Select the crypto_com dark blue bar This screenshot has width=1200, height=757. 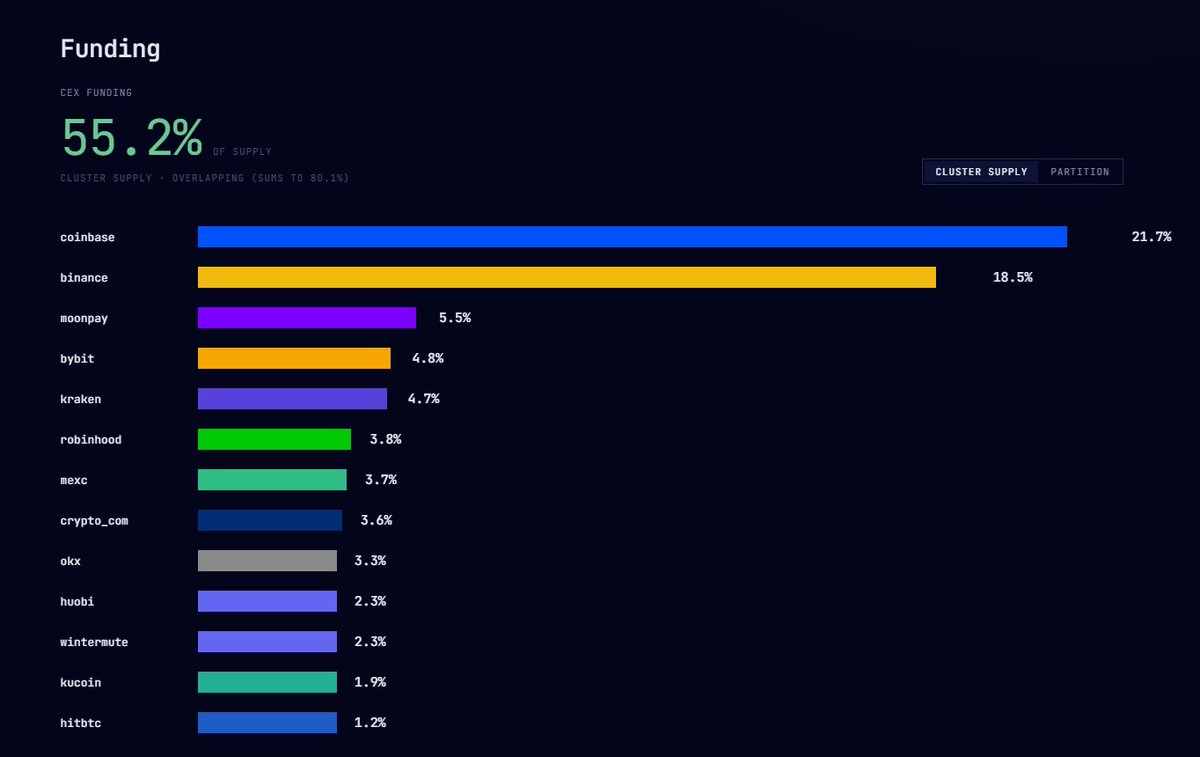tap(270, 520)
